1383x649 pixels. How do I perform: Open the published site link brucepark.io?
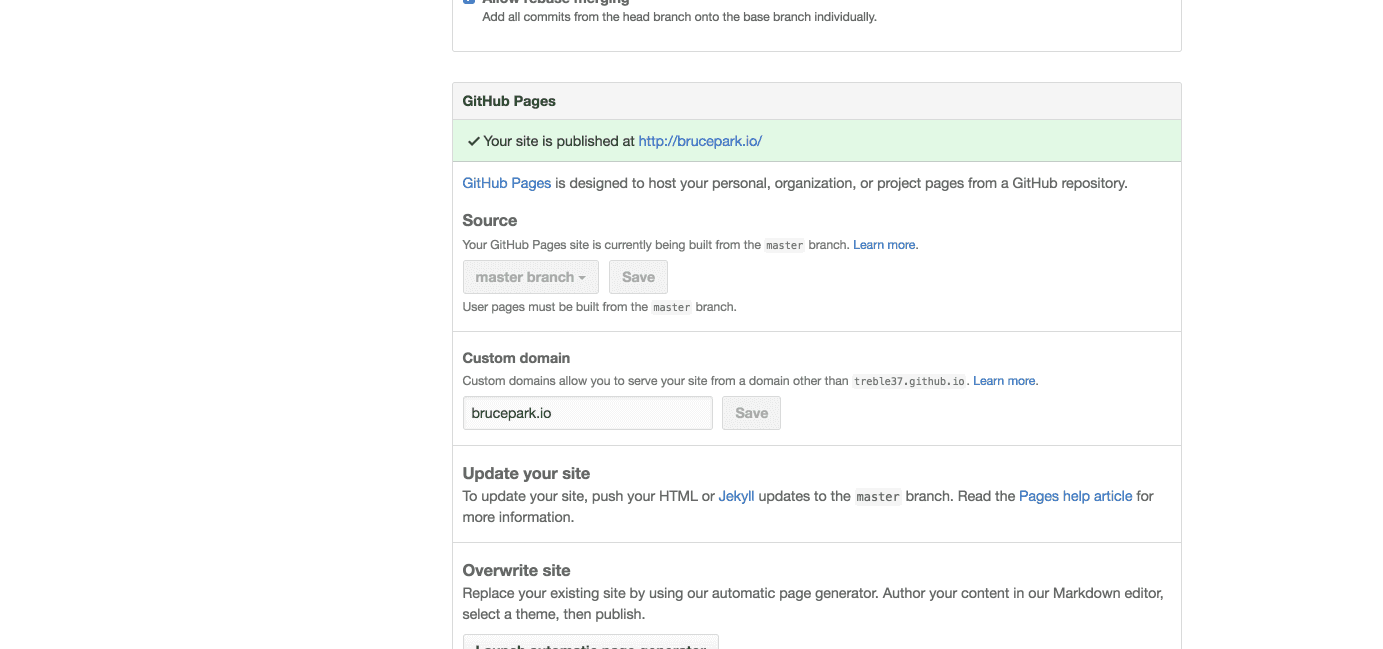(x=700, y=141)
